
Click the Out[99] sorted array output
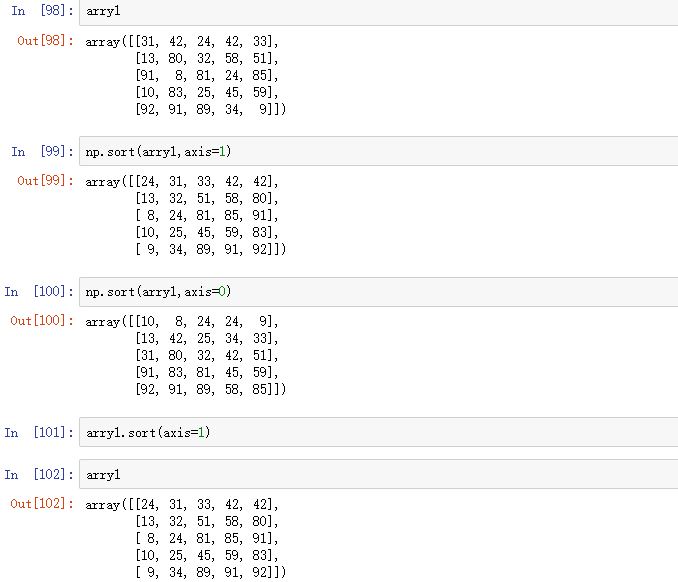pos(185,215)
